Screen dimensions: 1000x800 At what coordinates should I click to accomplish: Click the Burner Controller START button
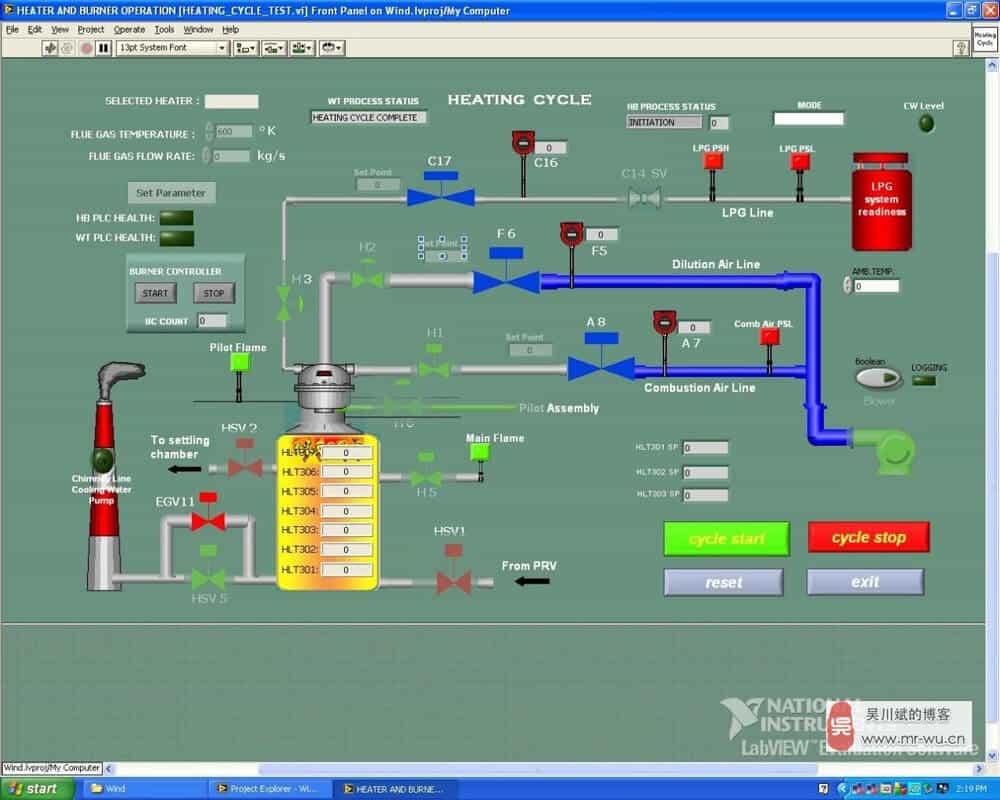coord(155,293)
